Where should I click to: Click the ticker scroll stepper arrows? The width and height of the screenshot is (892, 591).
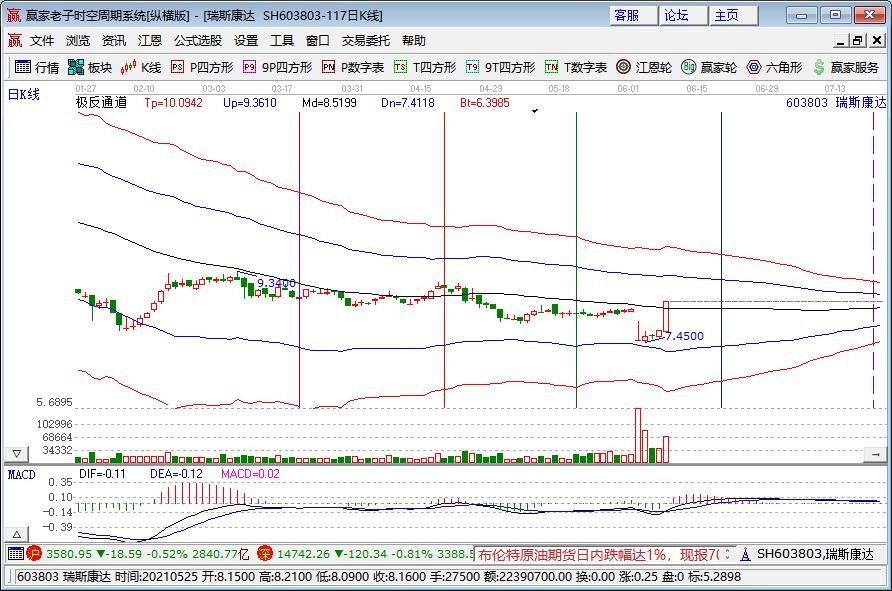728,553
